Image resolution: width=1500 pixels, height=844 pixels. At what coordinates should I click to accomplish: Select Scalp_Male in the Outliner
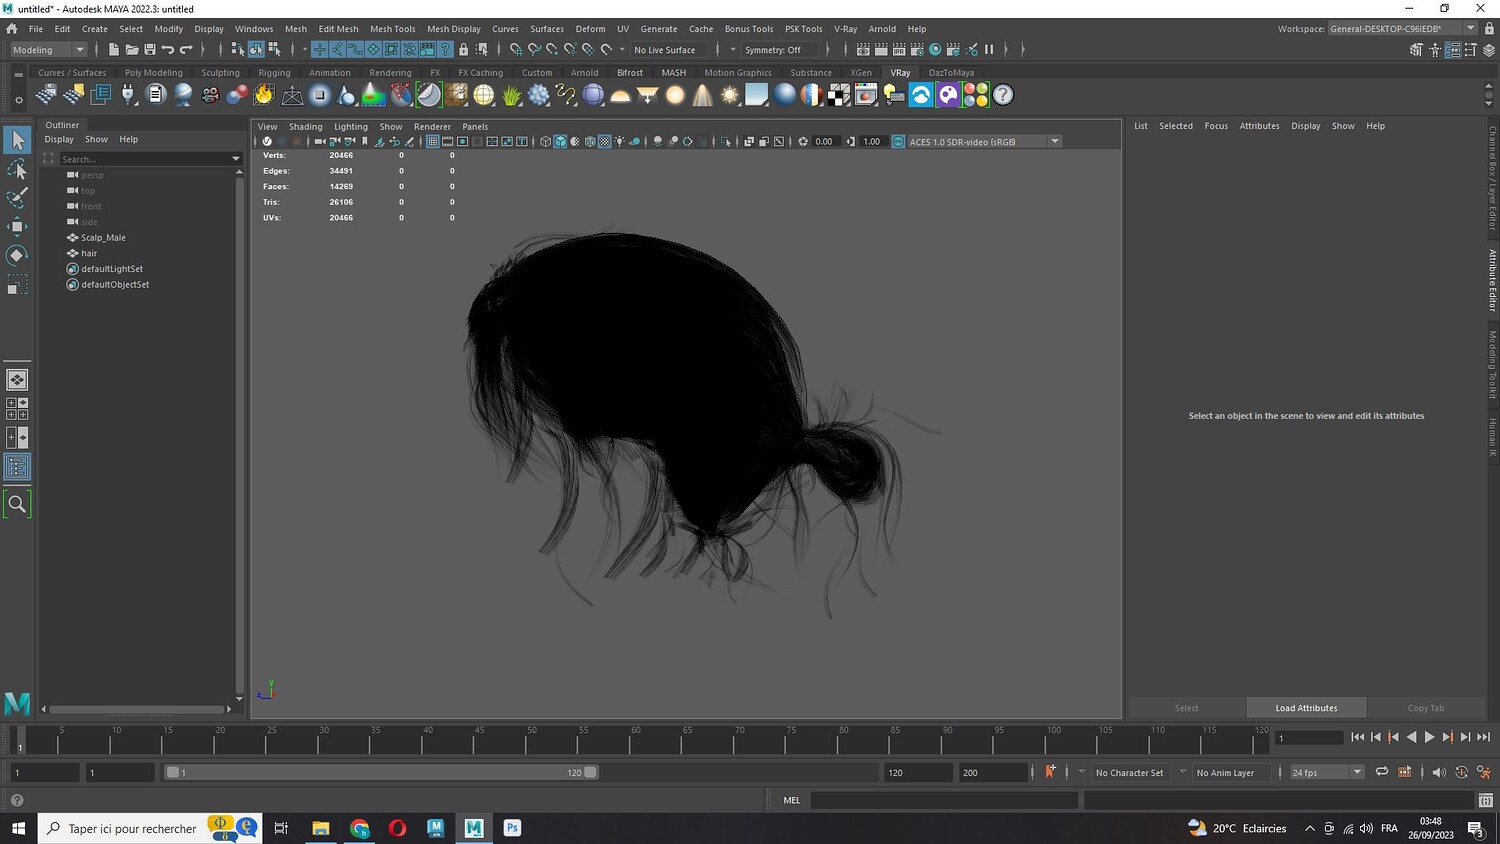point(103,238)
